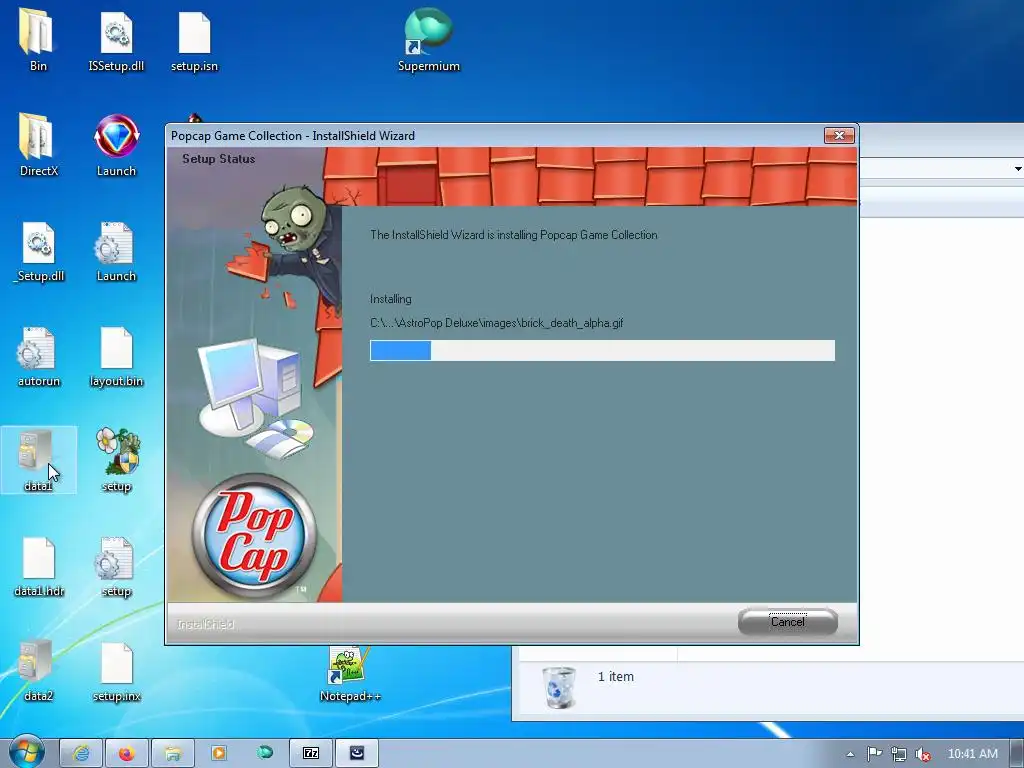
Task: Select the setup icon with flower and shield
Action: point(116,460)
